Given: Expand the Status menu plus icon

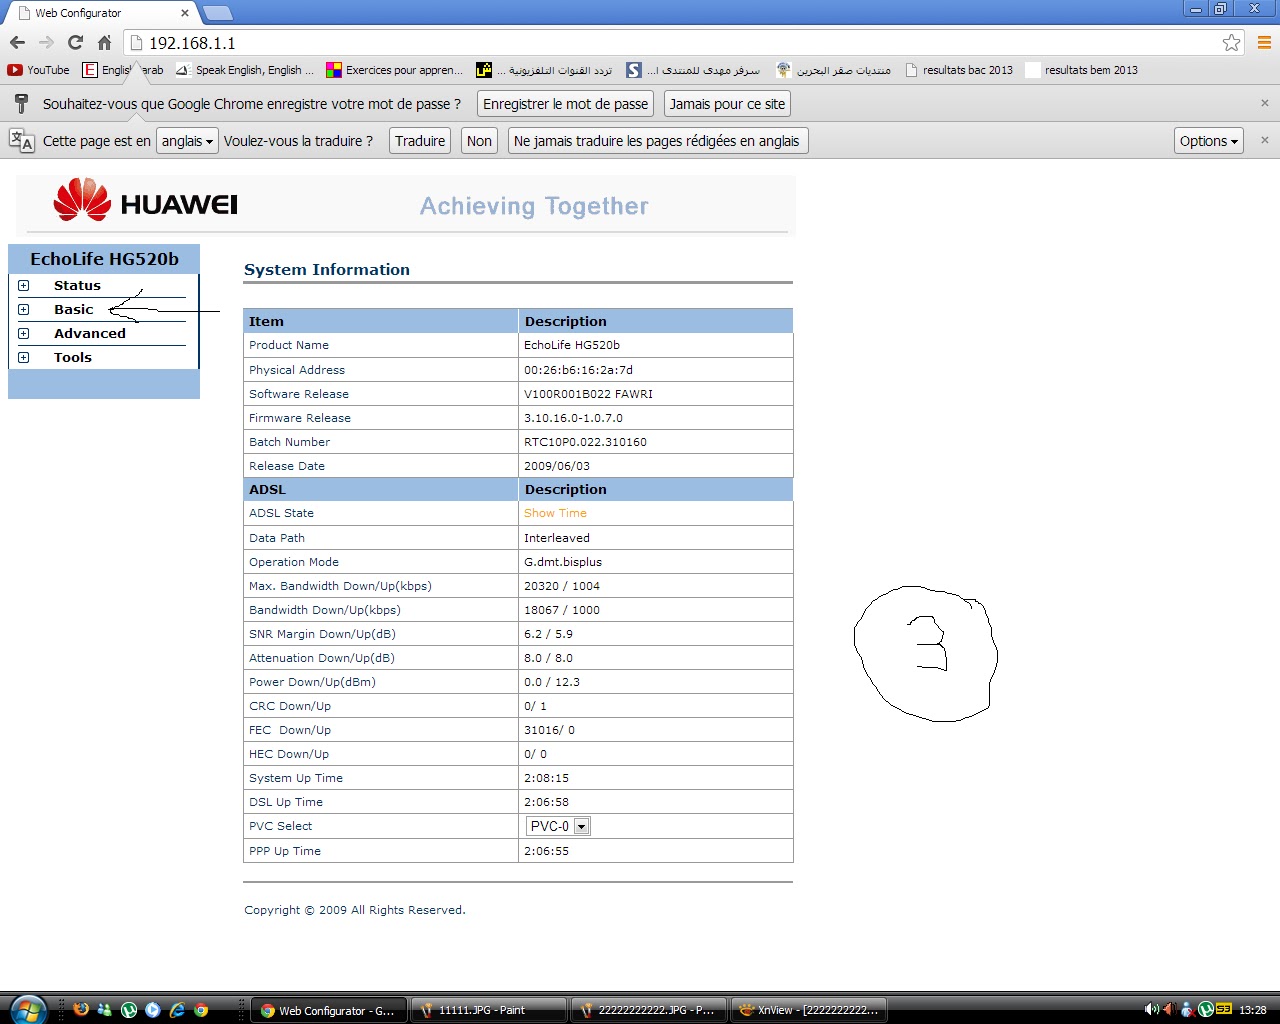Looking at the screenshot, I should (x=24, y=285).
